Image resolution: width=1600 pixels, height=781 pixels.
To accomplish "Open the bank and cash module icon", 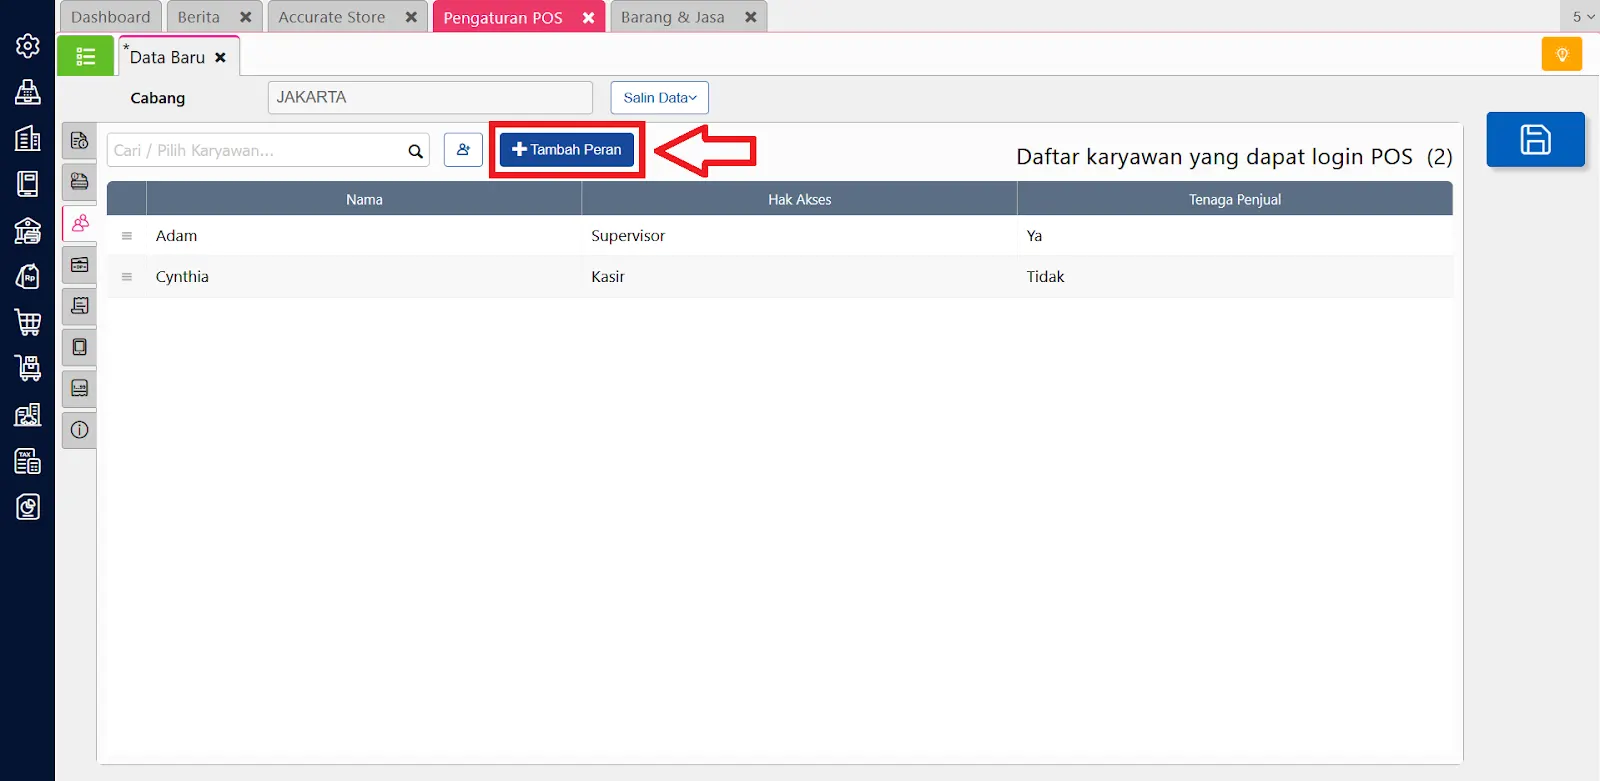I will (28, 230).
